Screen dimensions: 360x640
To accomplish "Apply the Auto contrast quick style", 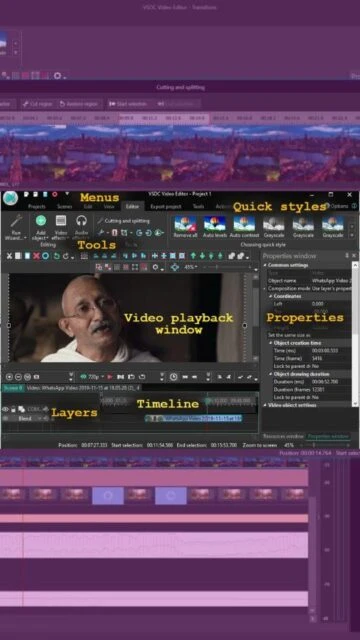I will 244,227.
